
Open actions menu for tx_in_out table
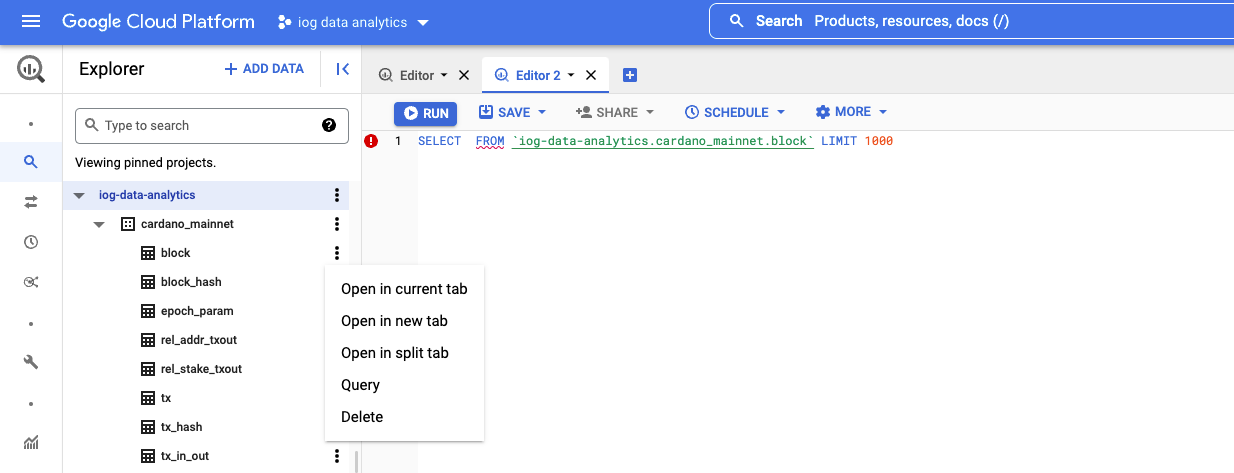point(337,456)
